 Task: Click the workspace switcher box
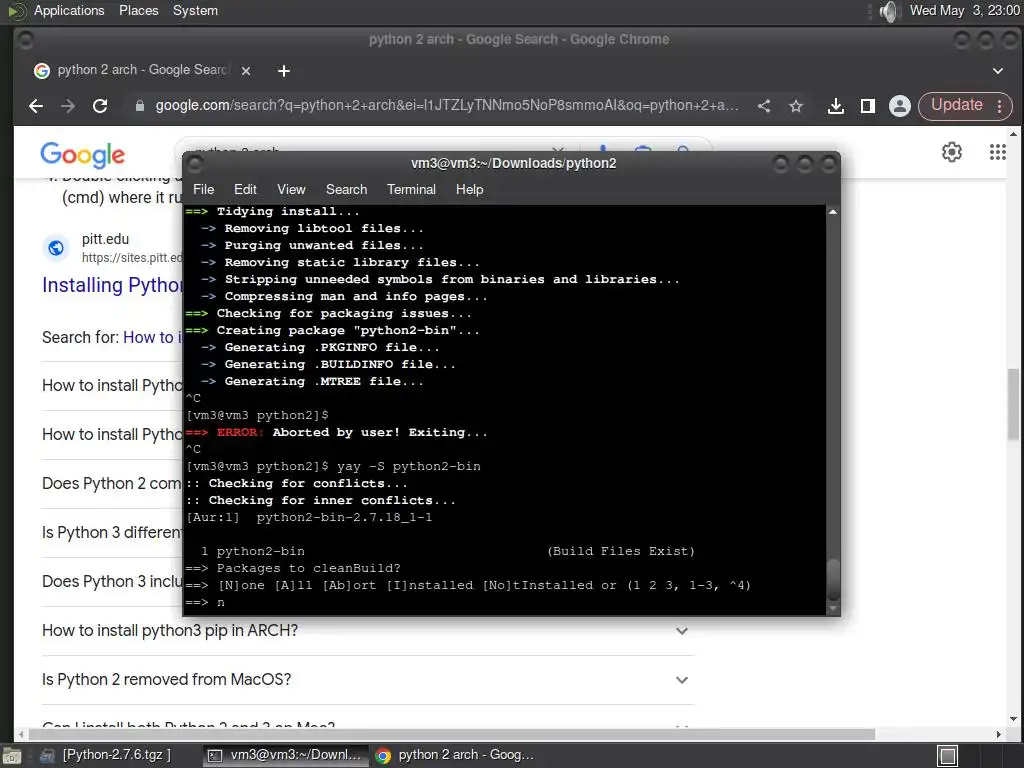click(948, 756)
